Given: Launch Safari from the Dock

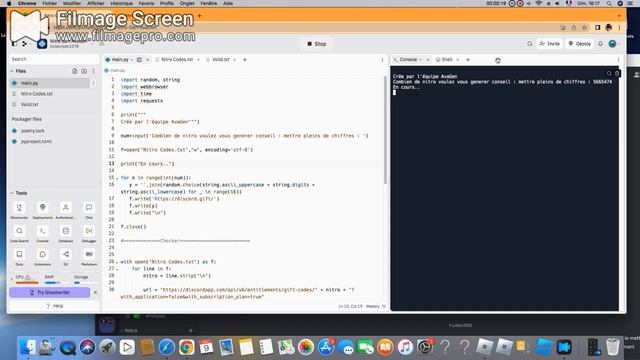Looking at the screenshot, I should coord(167,347).
